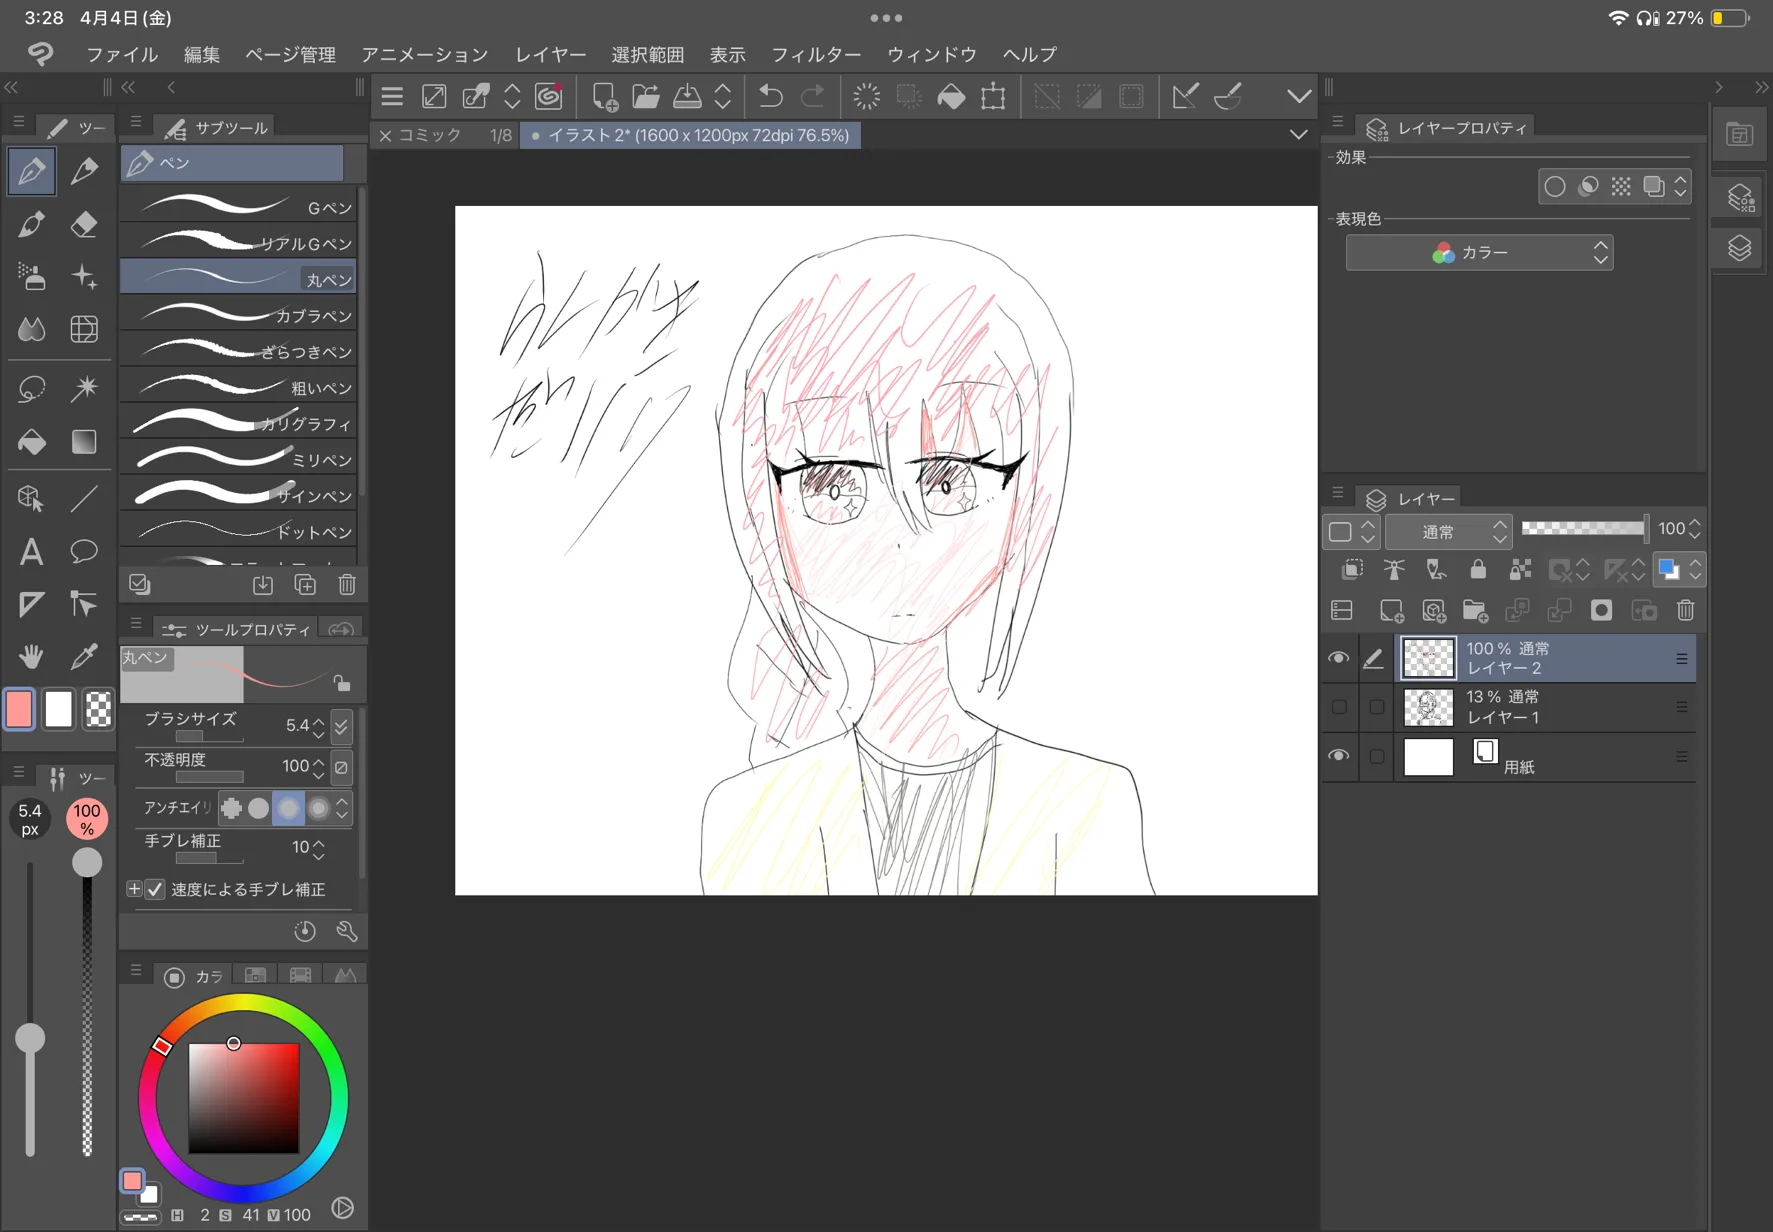Click the Open file folder icon
This screenshot has width=1773, height=1232.
click(x=646, y=96)
